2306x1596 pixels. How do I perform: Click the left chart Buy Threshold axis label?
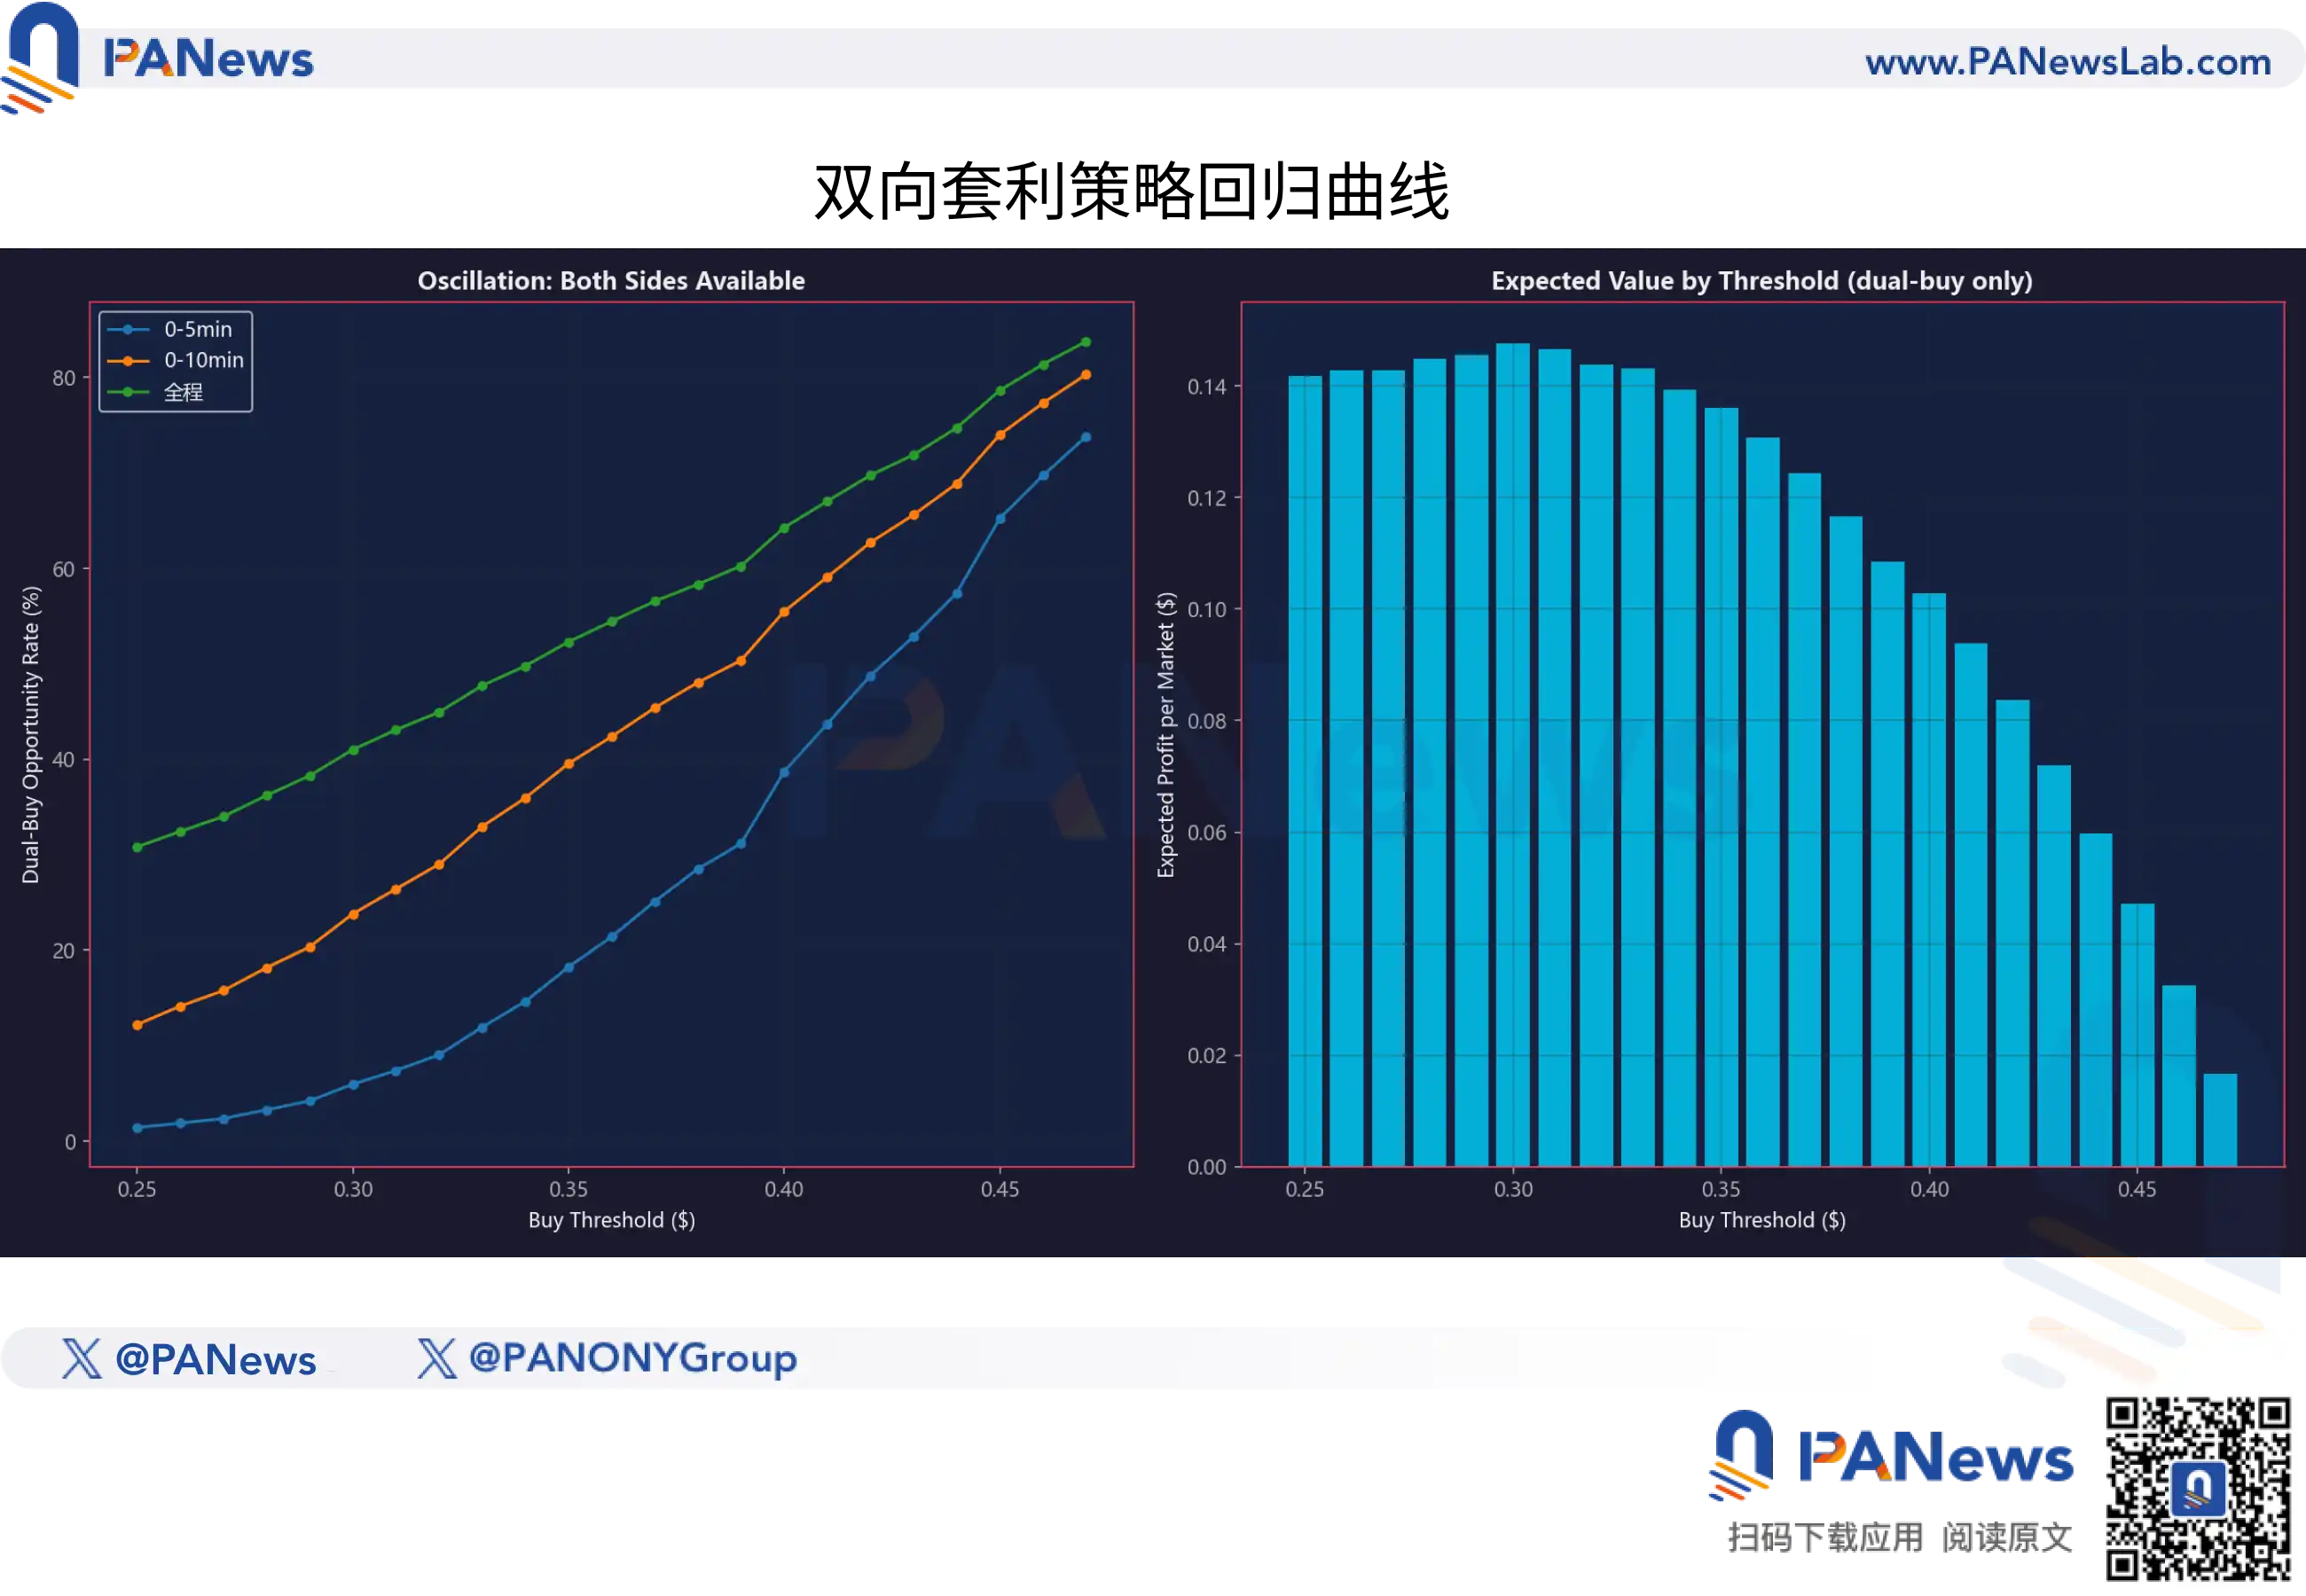611,1220
